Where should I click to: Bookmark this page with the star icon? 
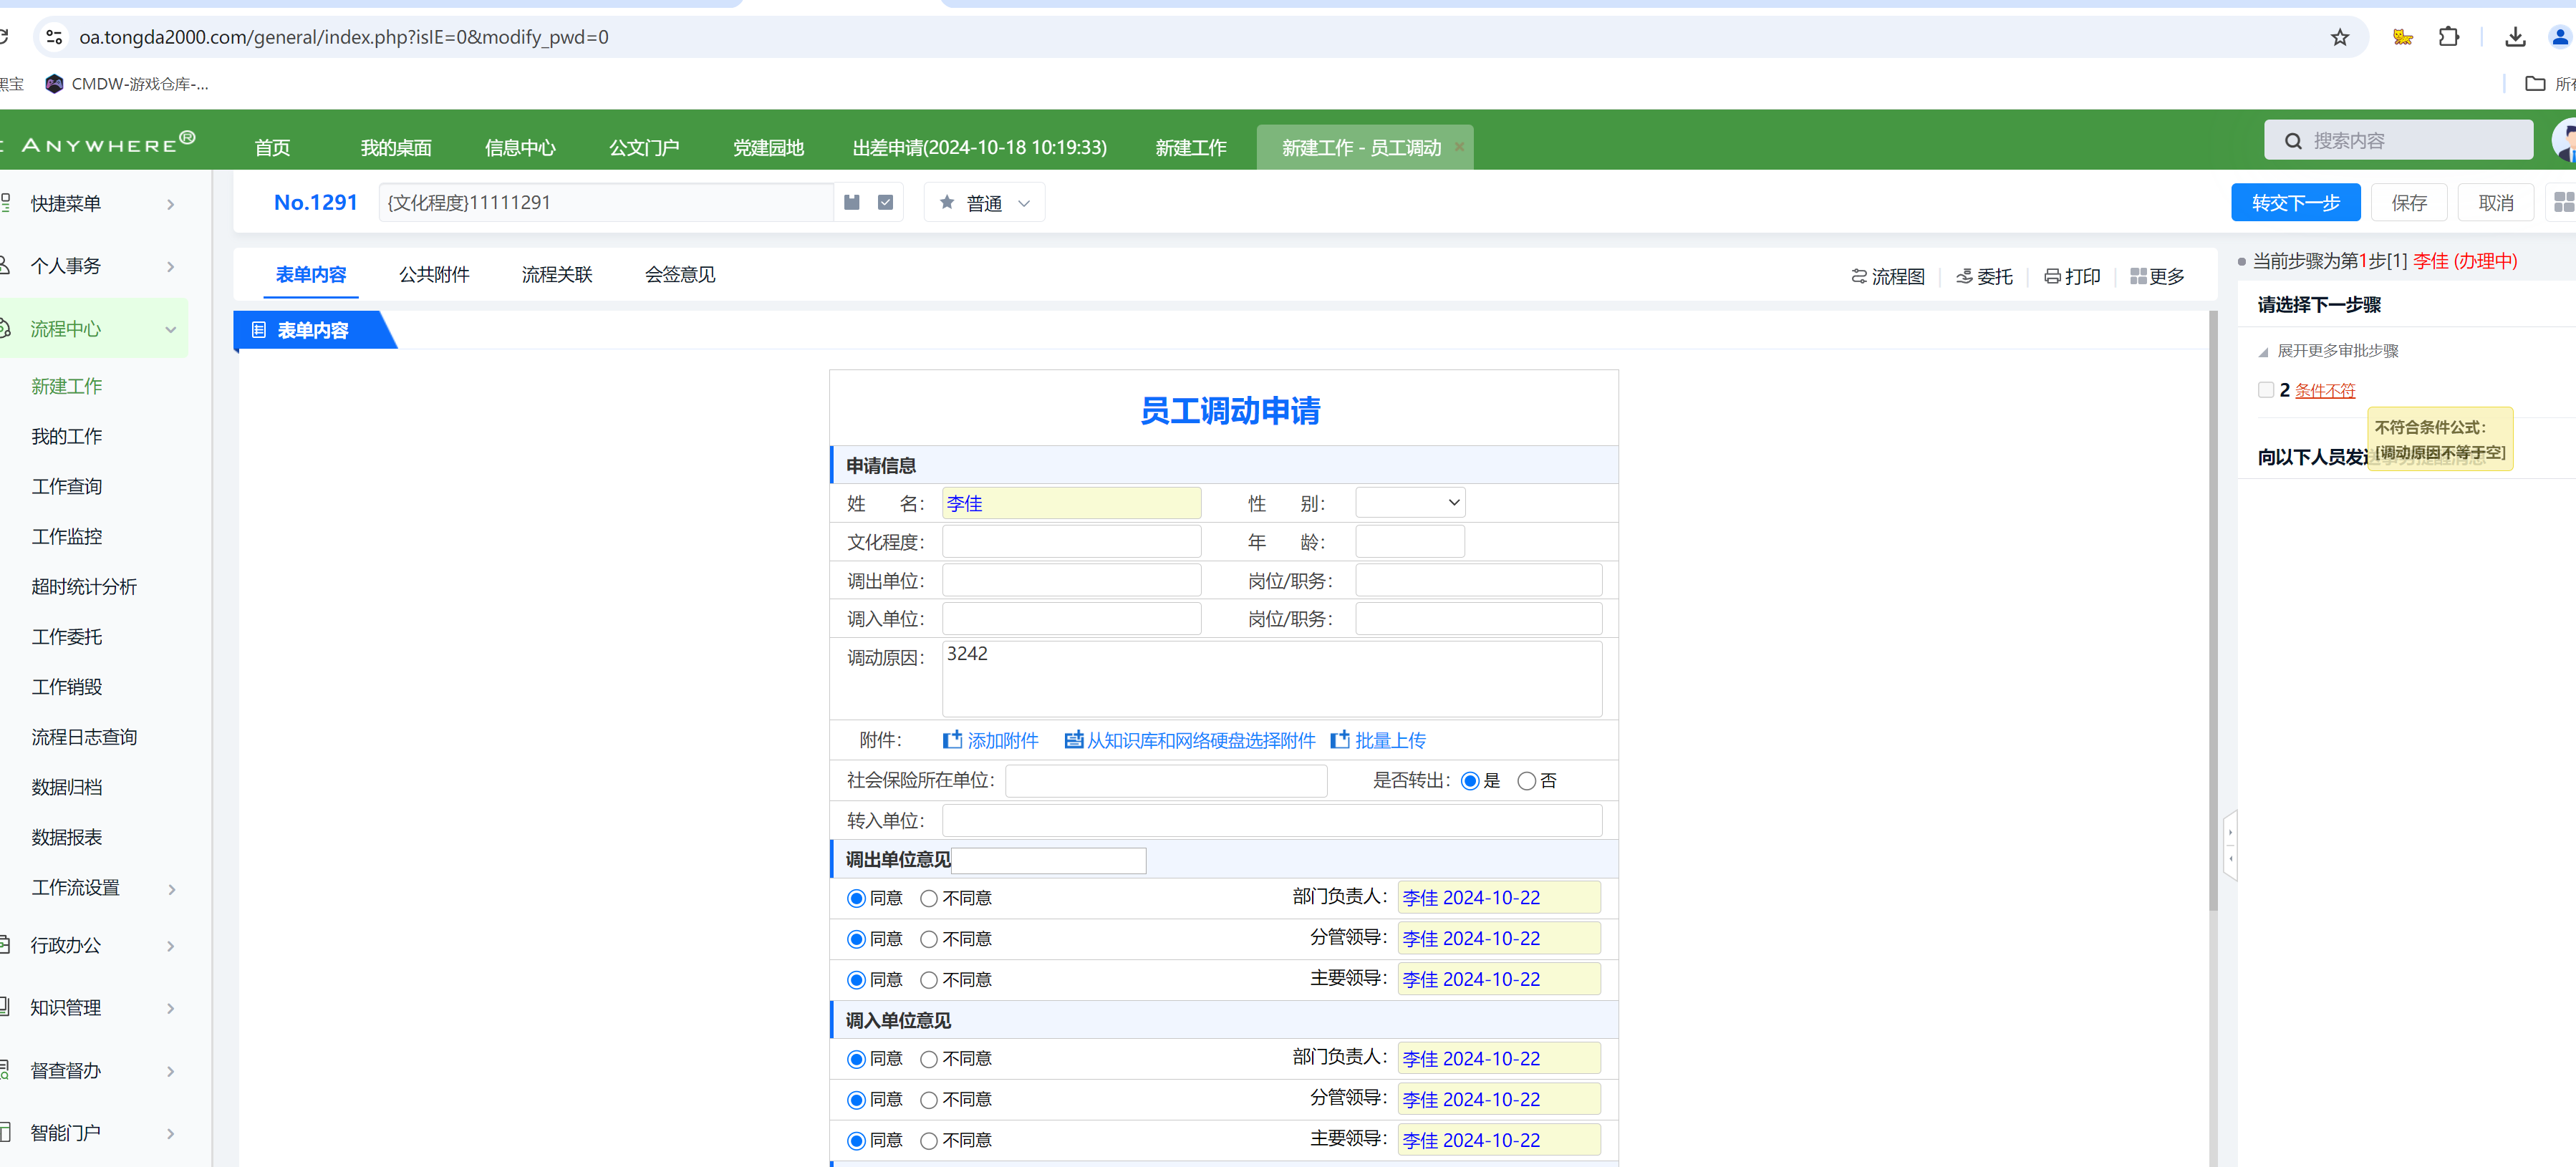click(x=2339, y=37)
